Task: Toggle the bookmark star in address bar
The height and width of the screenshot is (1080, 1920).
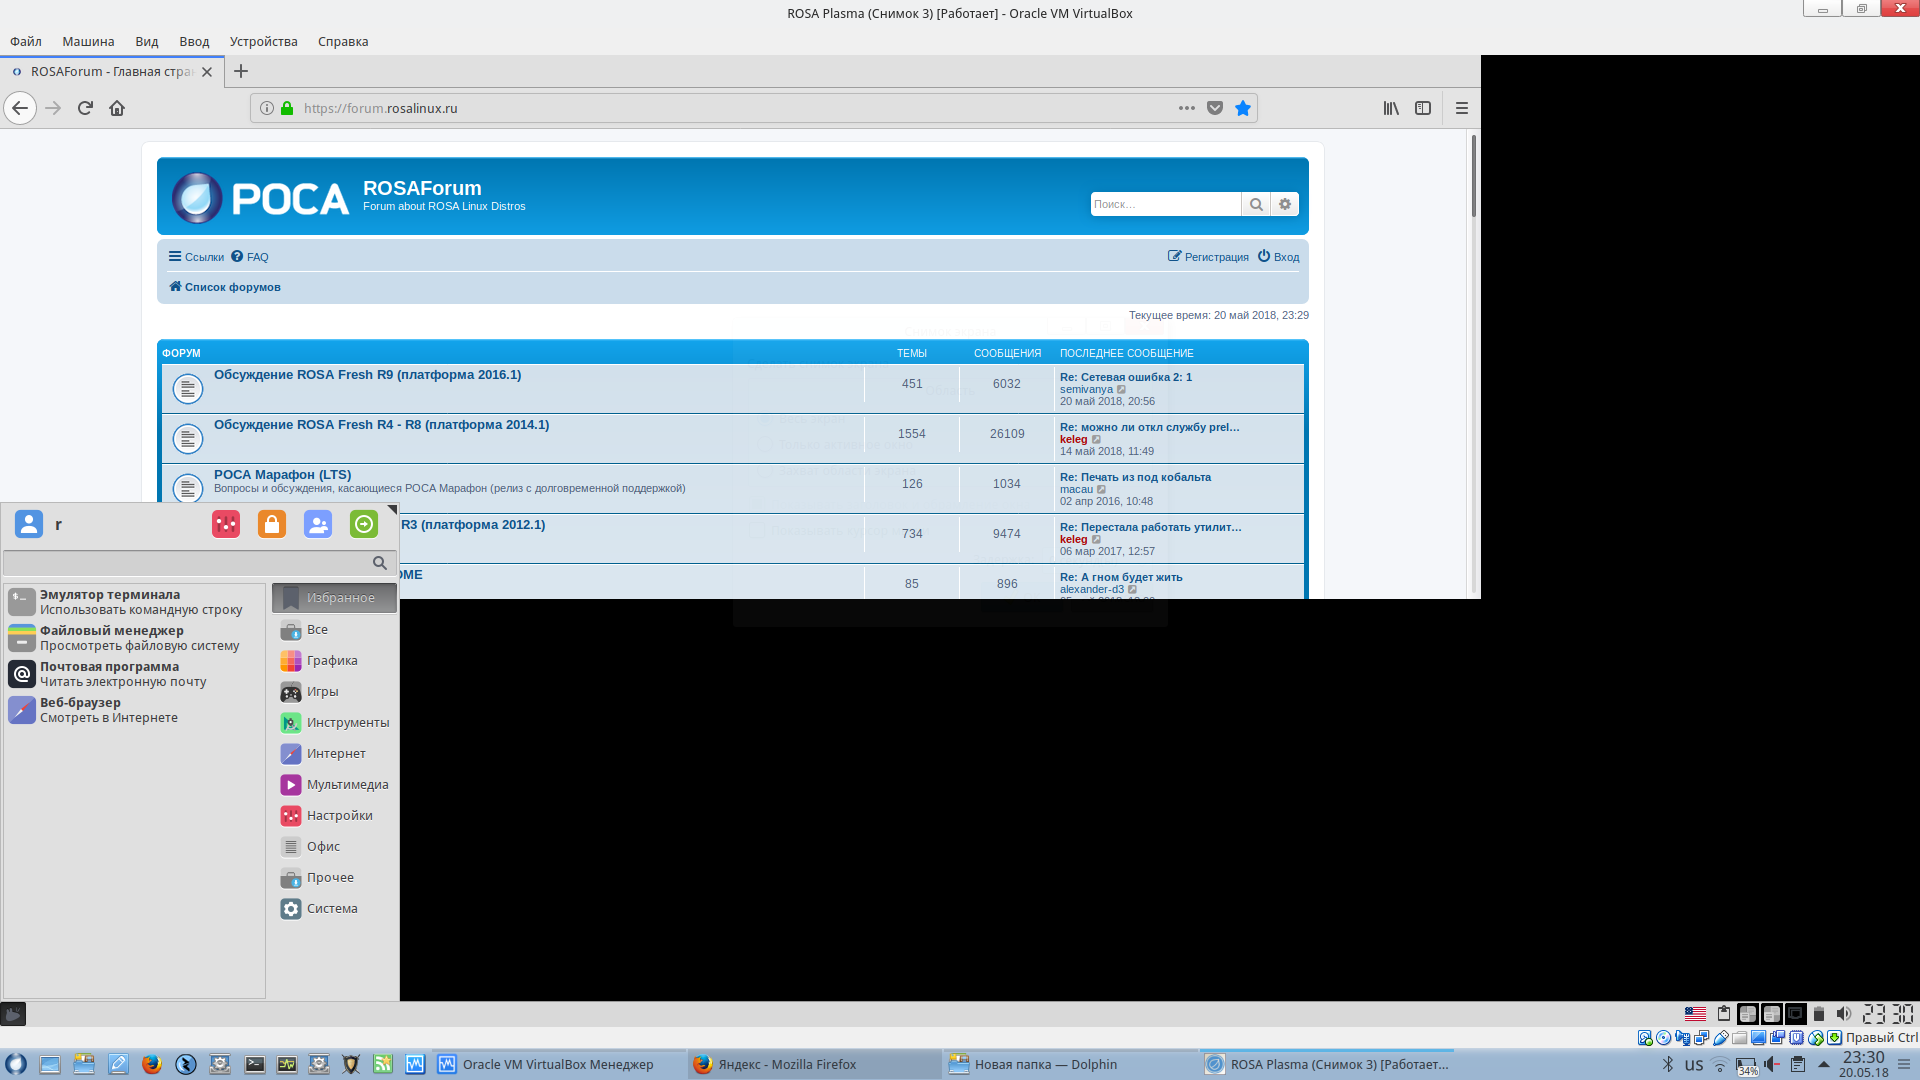Action: click(x=1242, y=108)
